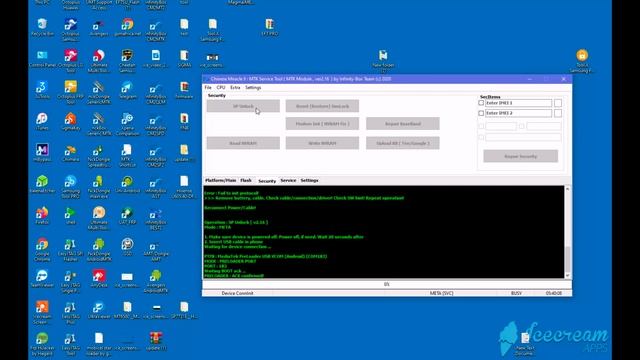The width and height of the screenshot is (640, 360).
Task: Click the SP Unlock button
Action: pos(243,106)
